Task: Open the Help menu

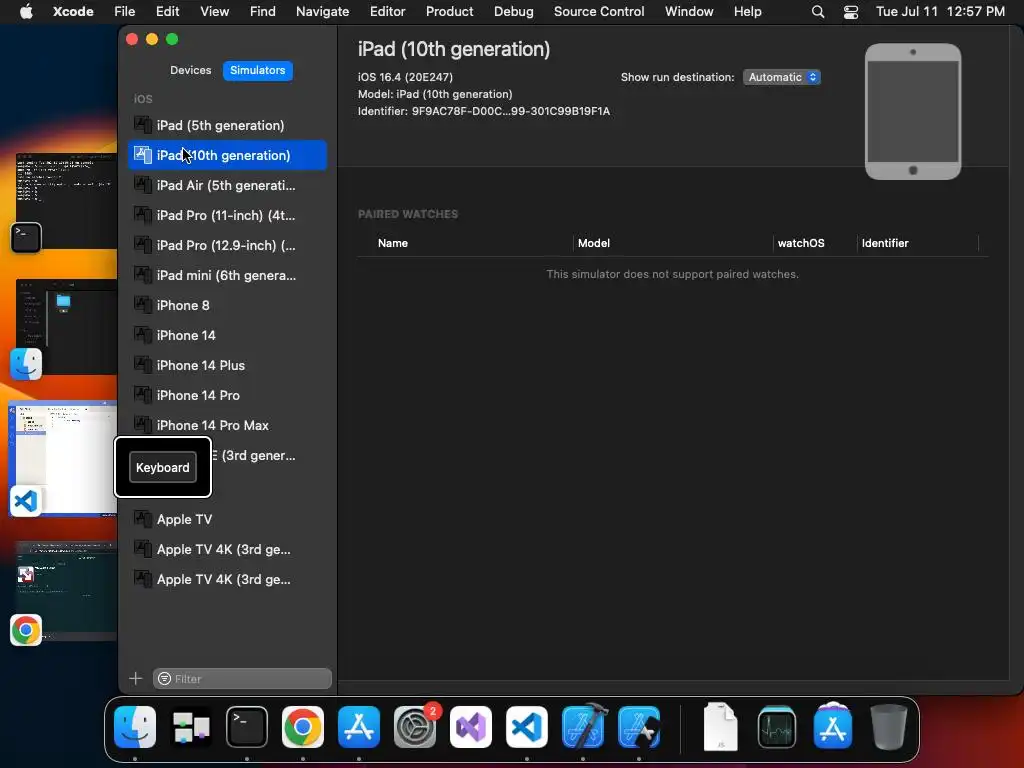Action: 747,12
